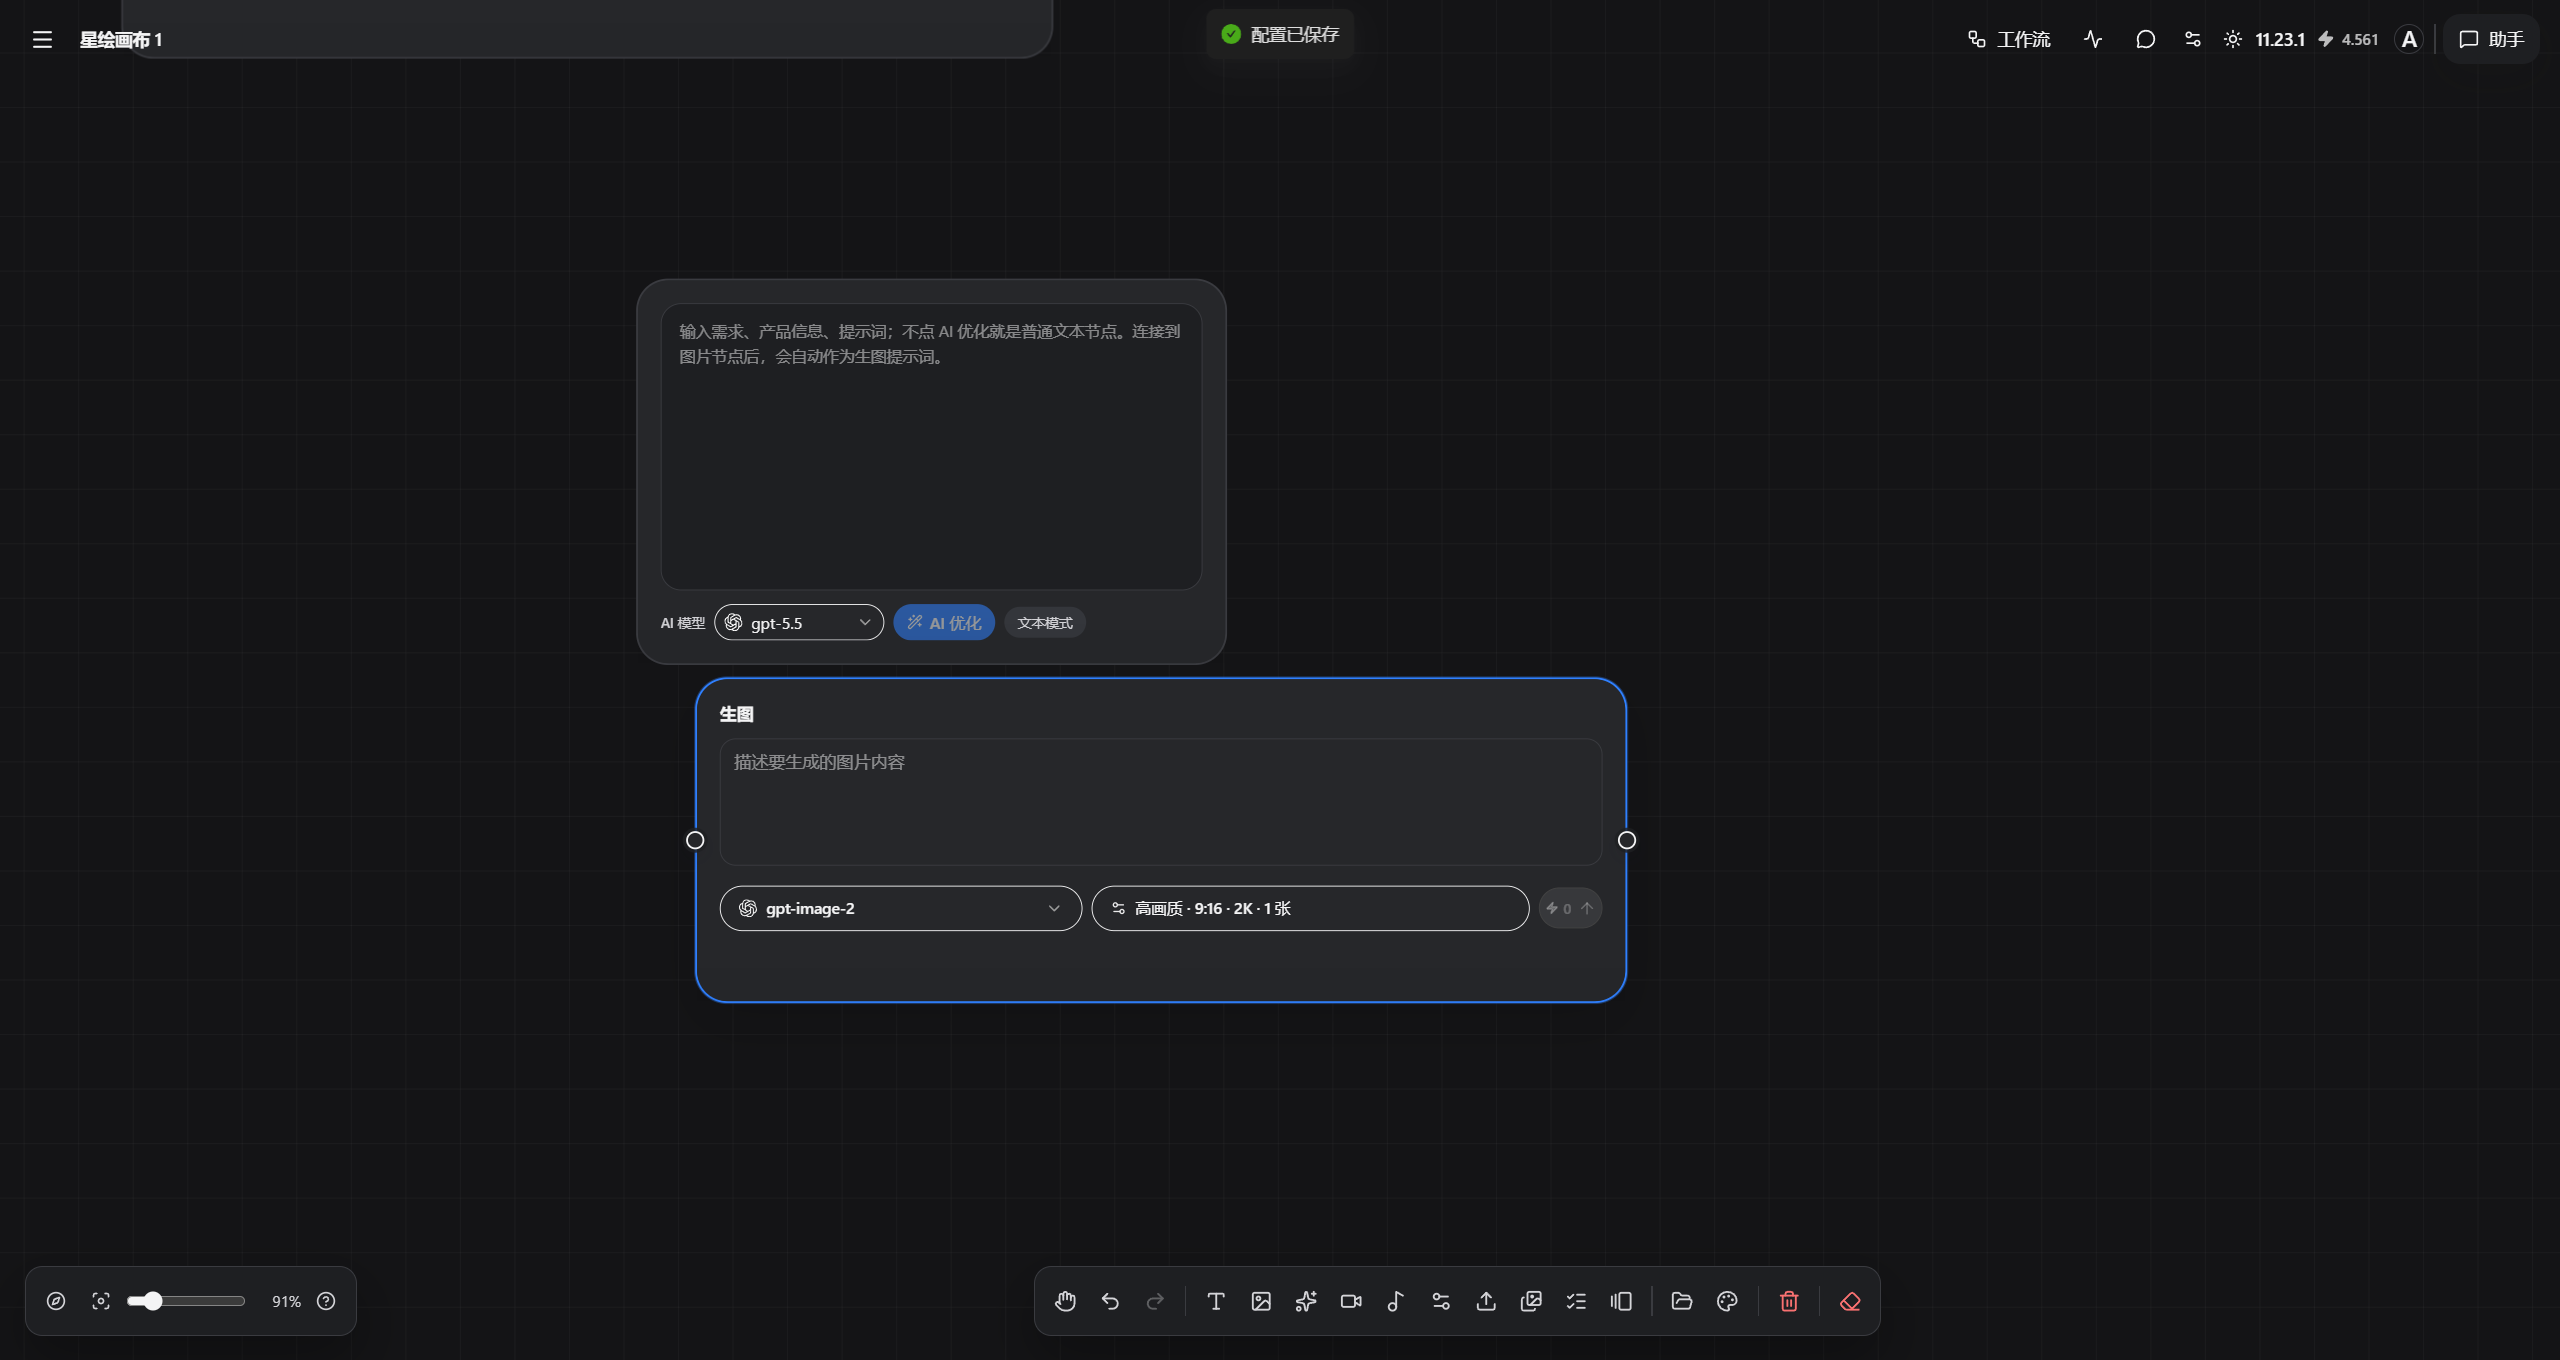Click the AI 优化 button

click(x=944, y=623)
